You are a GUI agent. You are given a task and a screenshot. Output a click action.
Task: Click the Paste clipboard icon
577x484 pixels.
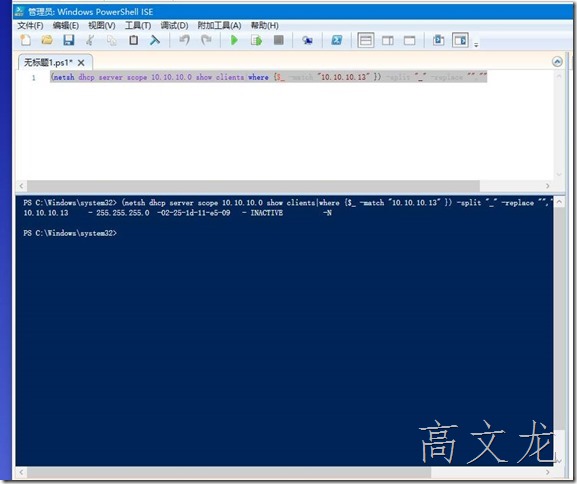click(x=134, y=40)
